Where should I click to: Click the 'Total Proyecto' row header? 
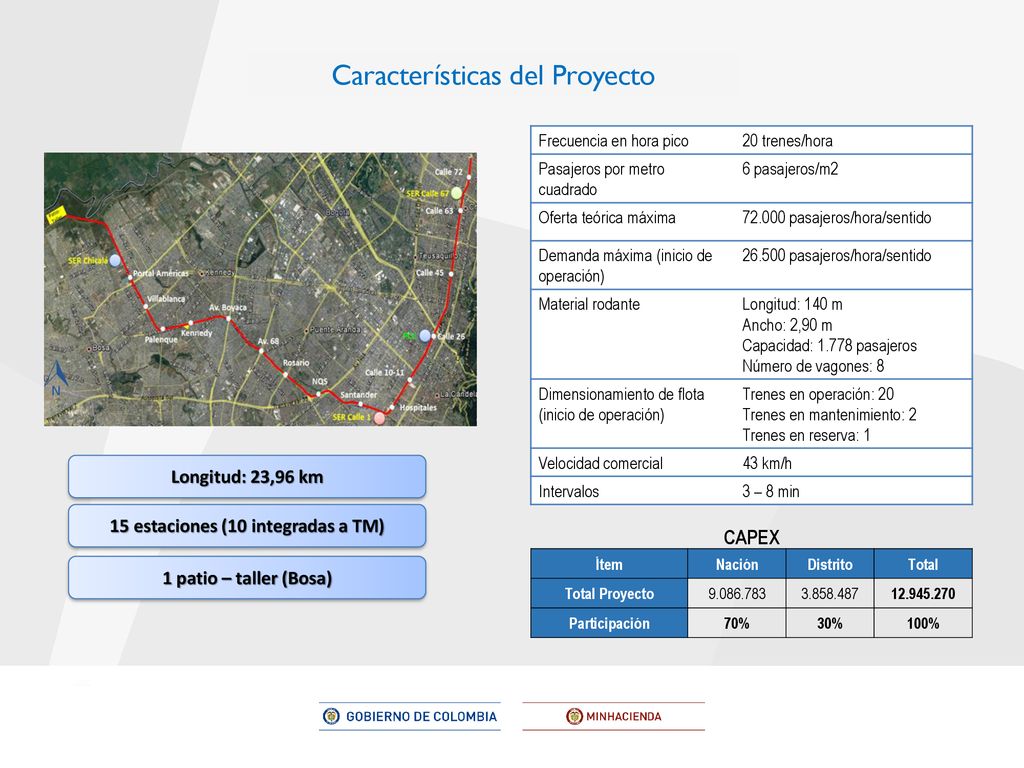609,594
